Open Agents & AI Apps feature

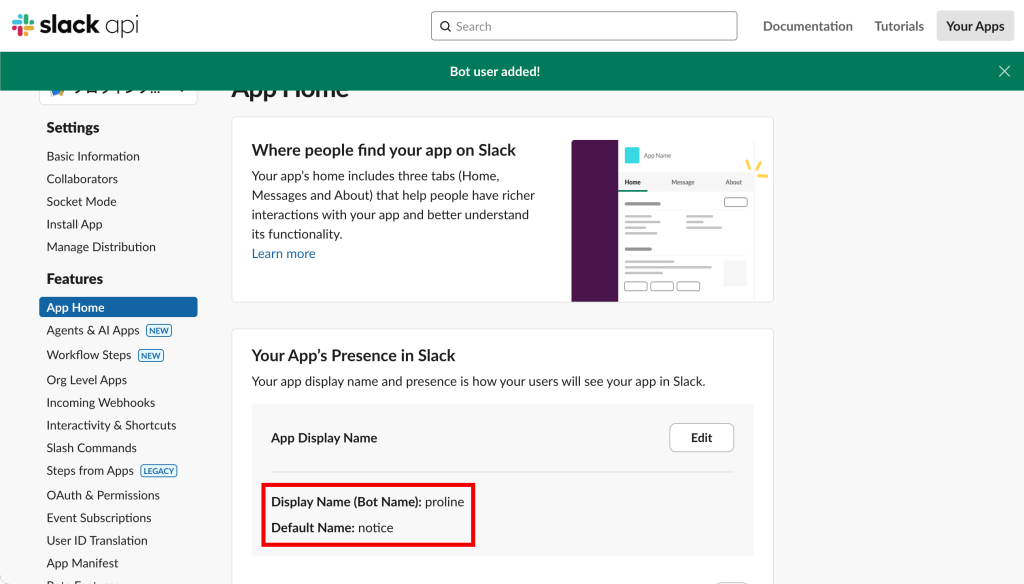click(93, 331)
